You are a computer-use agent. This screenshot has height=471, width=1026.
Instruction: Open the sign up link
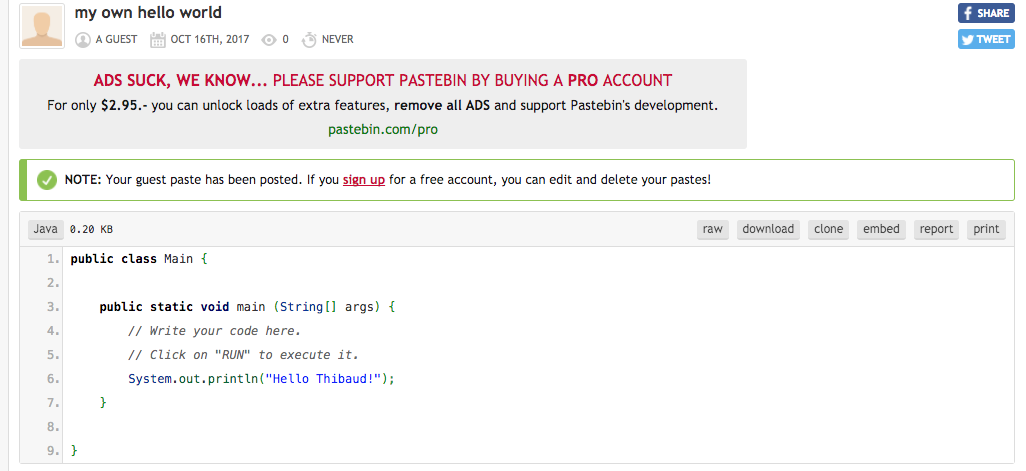[x=363, y=180]
